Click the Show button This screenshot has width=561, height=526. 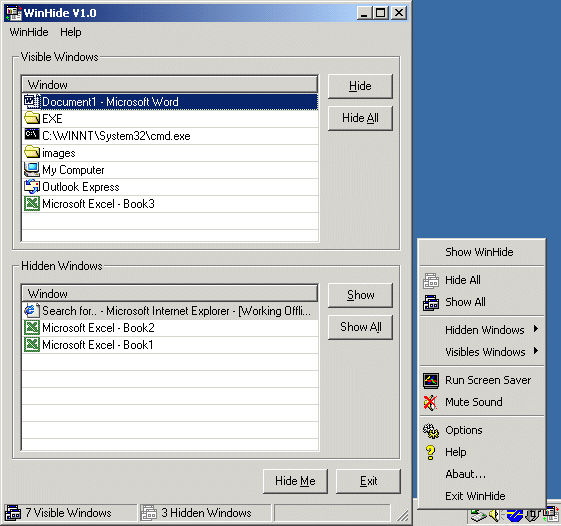tap(360, 295)
